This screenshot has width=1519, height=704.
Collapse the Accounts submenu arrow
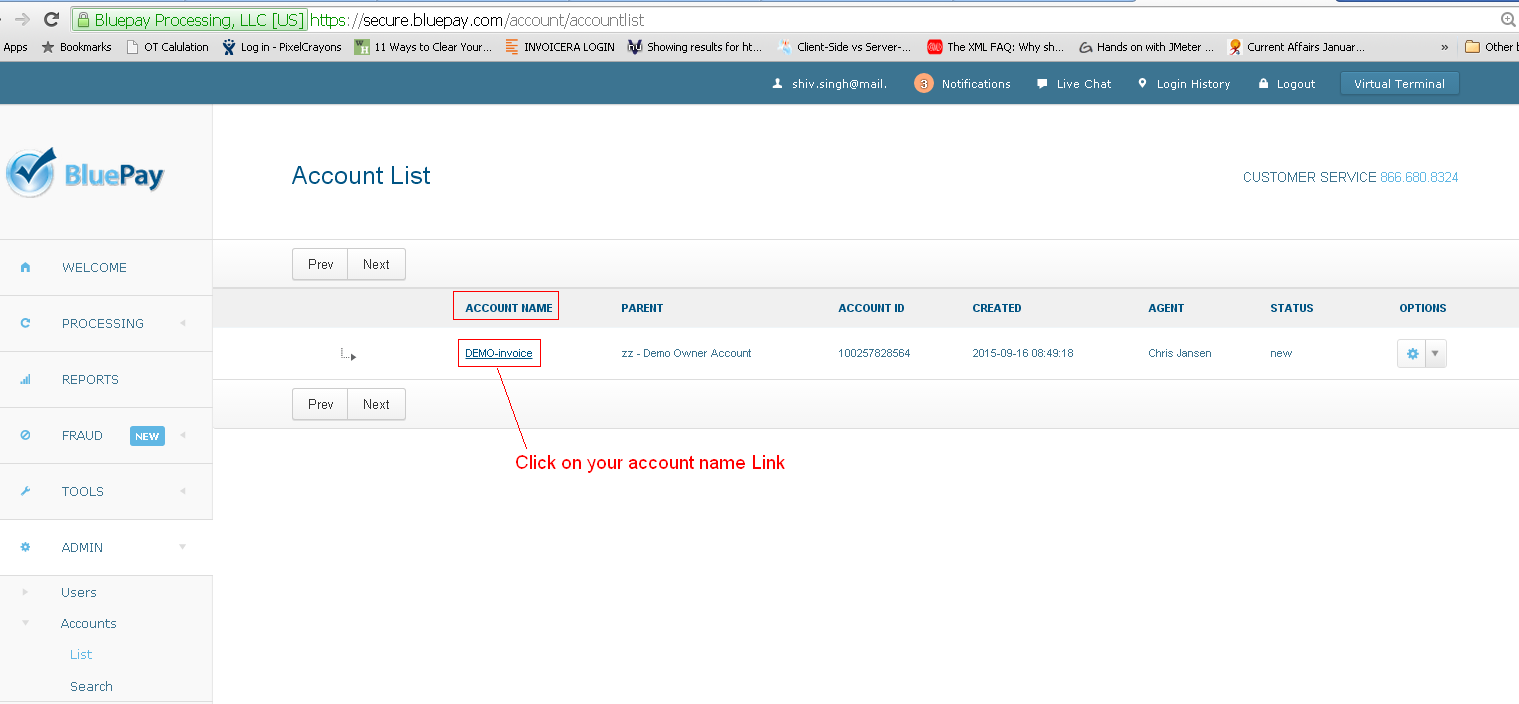[x=26, y=623]
